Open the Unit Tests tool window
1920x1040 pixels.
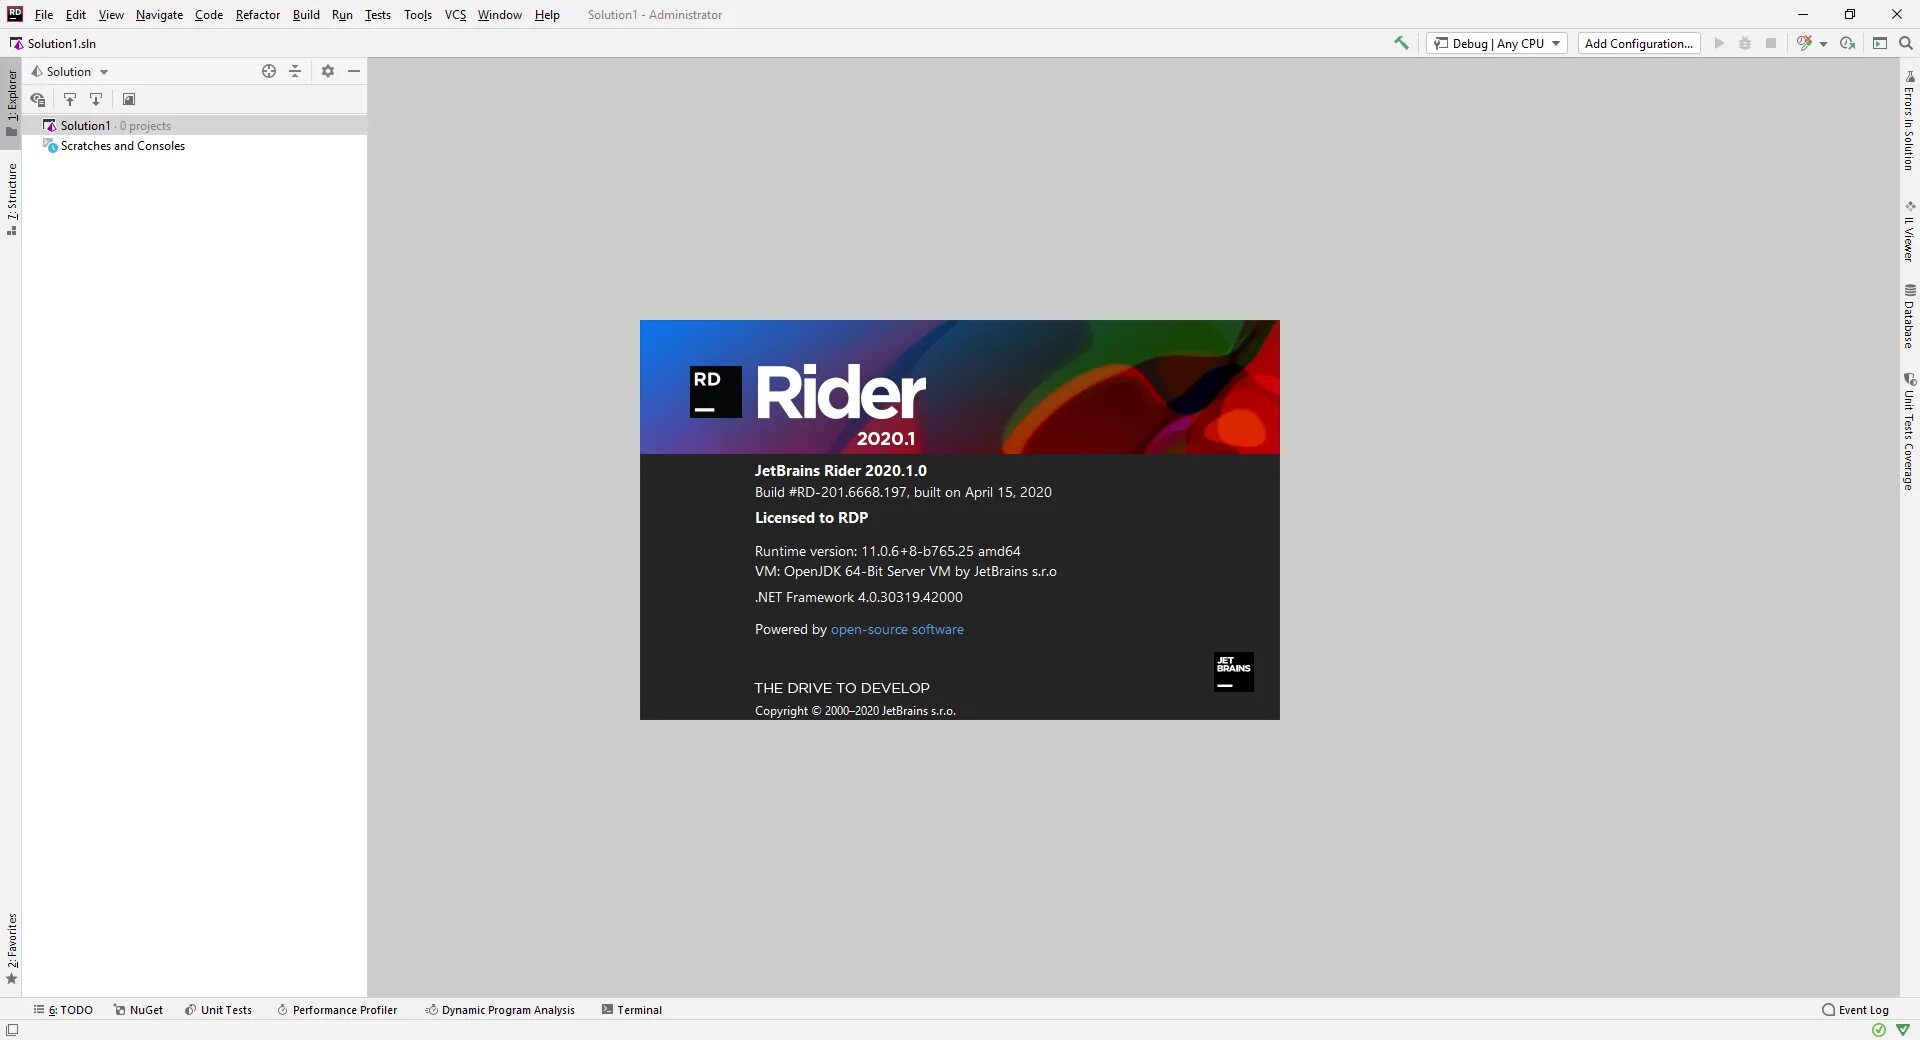coord(218,1010)
